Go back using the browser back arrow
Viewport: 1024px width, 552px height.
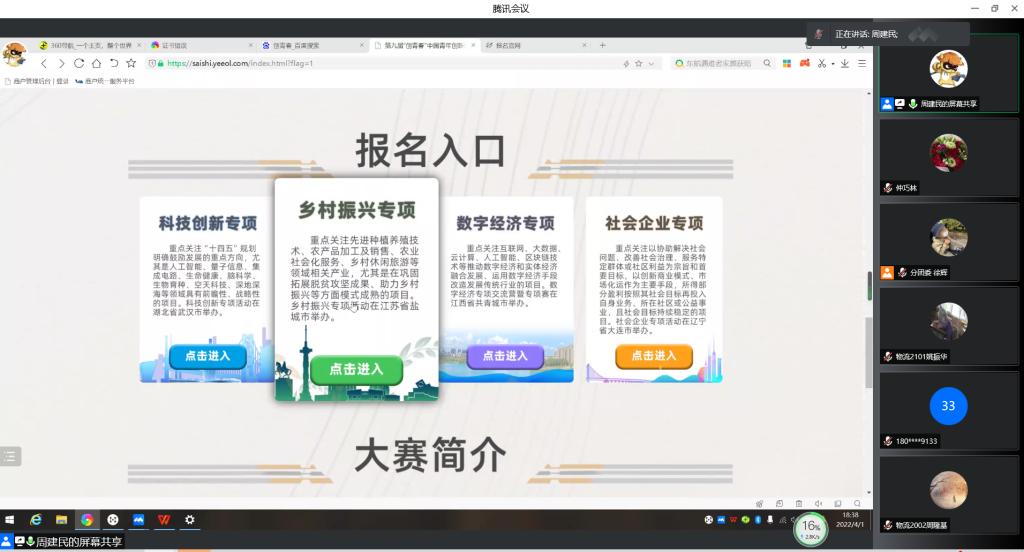(x=44, y=63)
